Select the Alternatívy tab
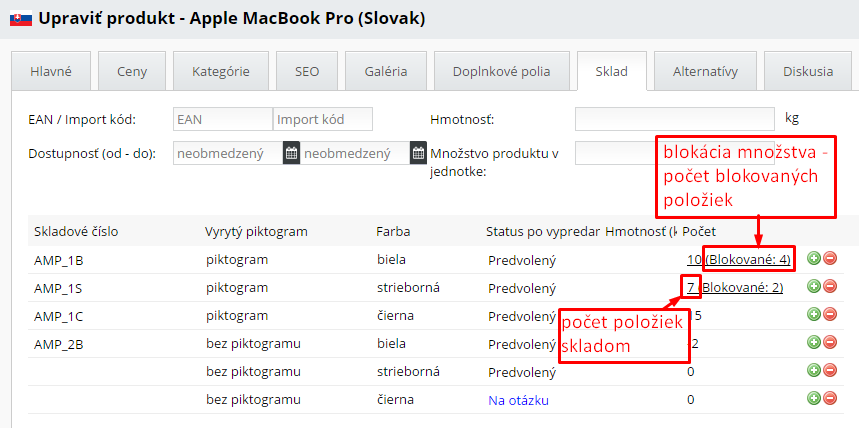 tap(705, 72)
